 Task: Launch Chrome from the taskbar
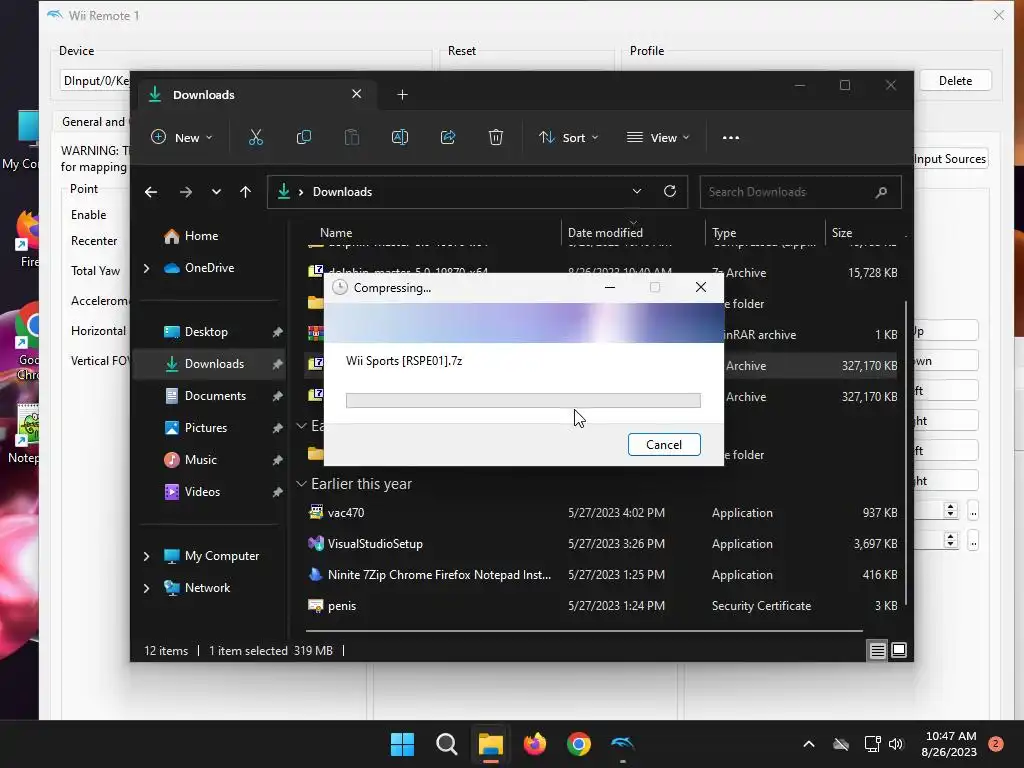(579, 744)
